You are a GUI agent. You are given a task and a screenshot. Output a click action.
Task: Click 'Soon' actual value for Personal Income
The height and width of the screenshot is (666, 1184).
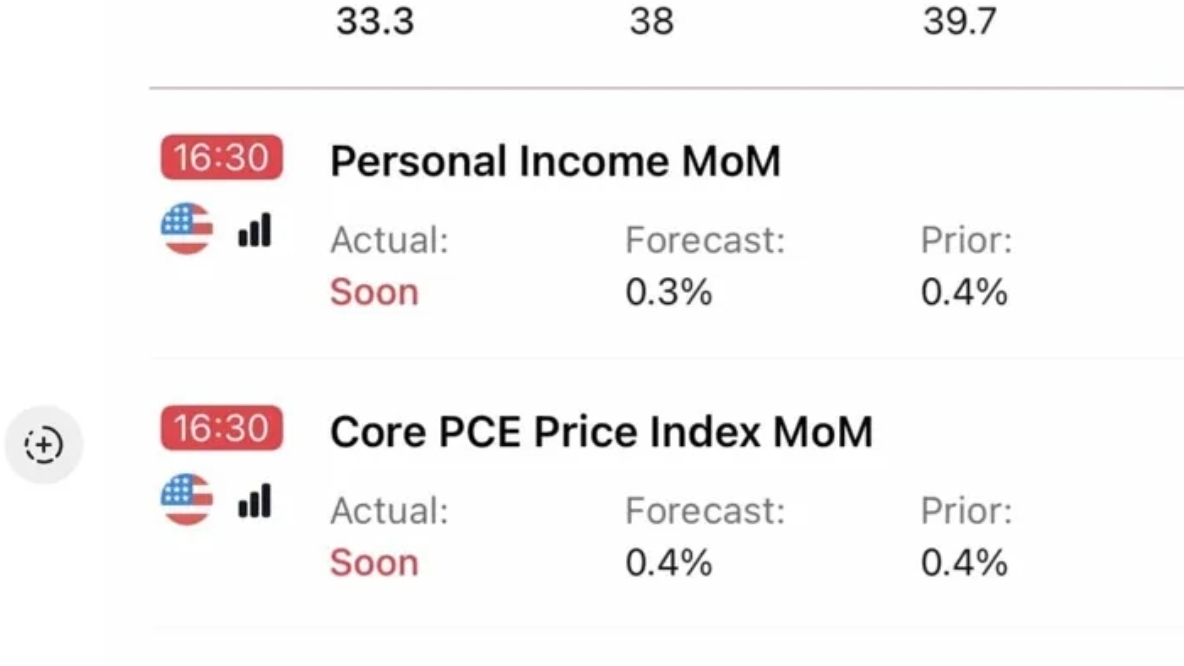pyautogui.click(x=374, y=293)
